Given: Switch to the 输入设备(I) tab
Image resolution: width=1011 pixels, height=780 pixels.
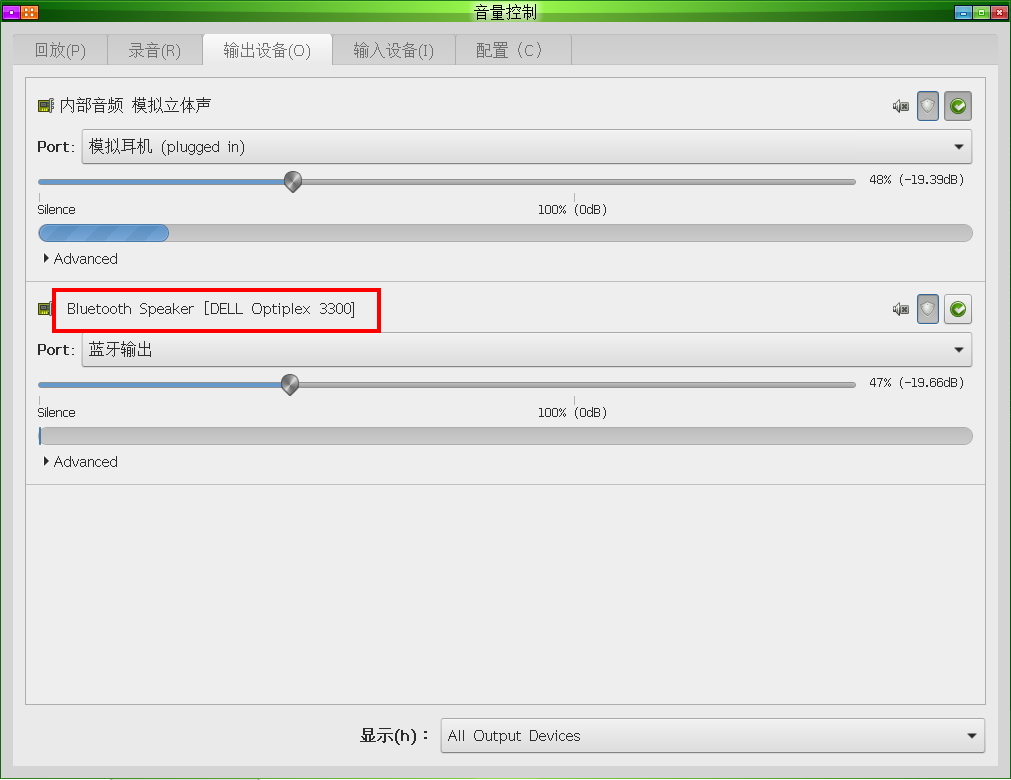Looking at the screenshot, I should pos(393,50).
